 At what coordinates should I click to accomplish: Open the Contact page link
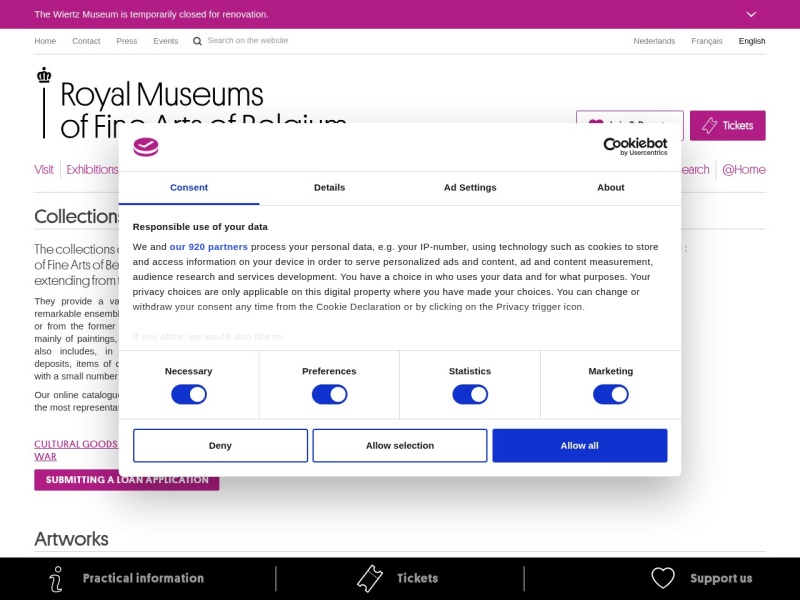(86, 41)
